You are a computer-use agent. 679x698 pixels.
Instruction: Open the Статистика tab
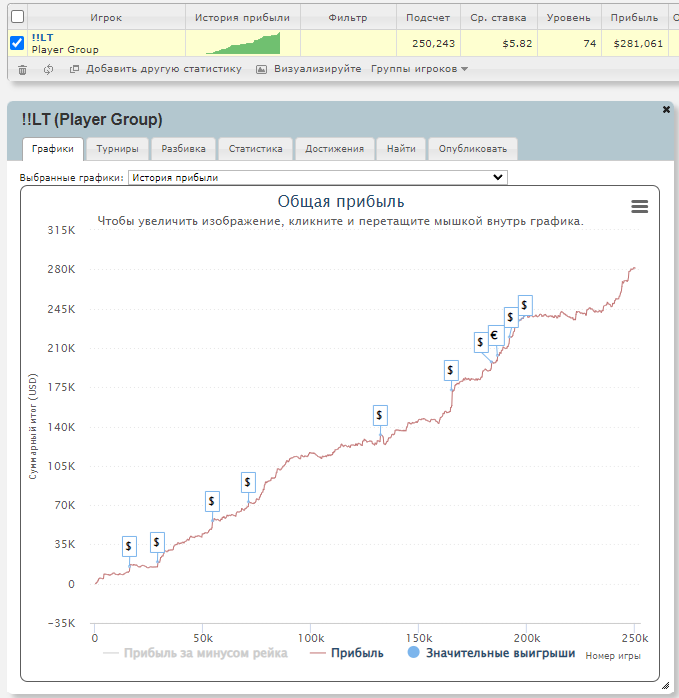click(256, 149)
